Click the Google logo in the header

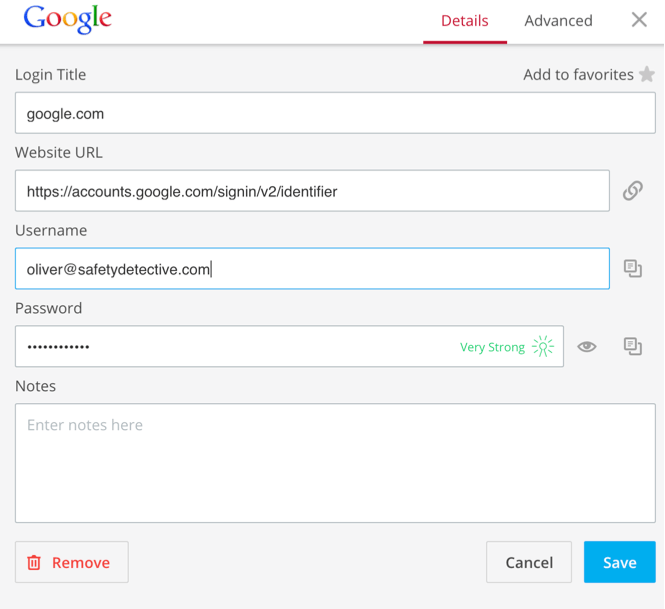click(67, 20)
